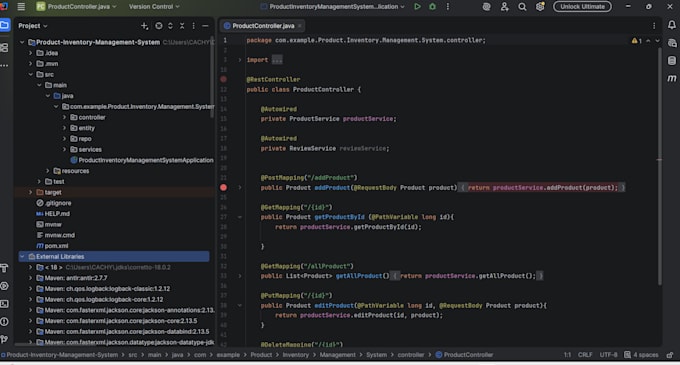
Task: Open Search Everywhere magnifier icon
Action: tap(522, 7)
